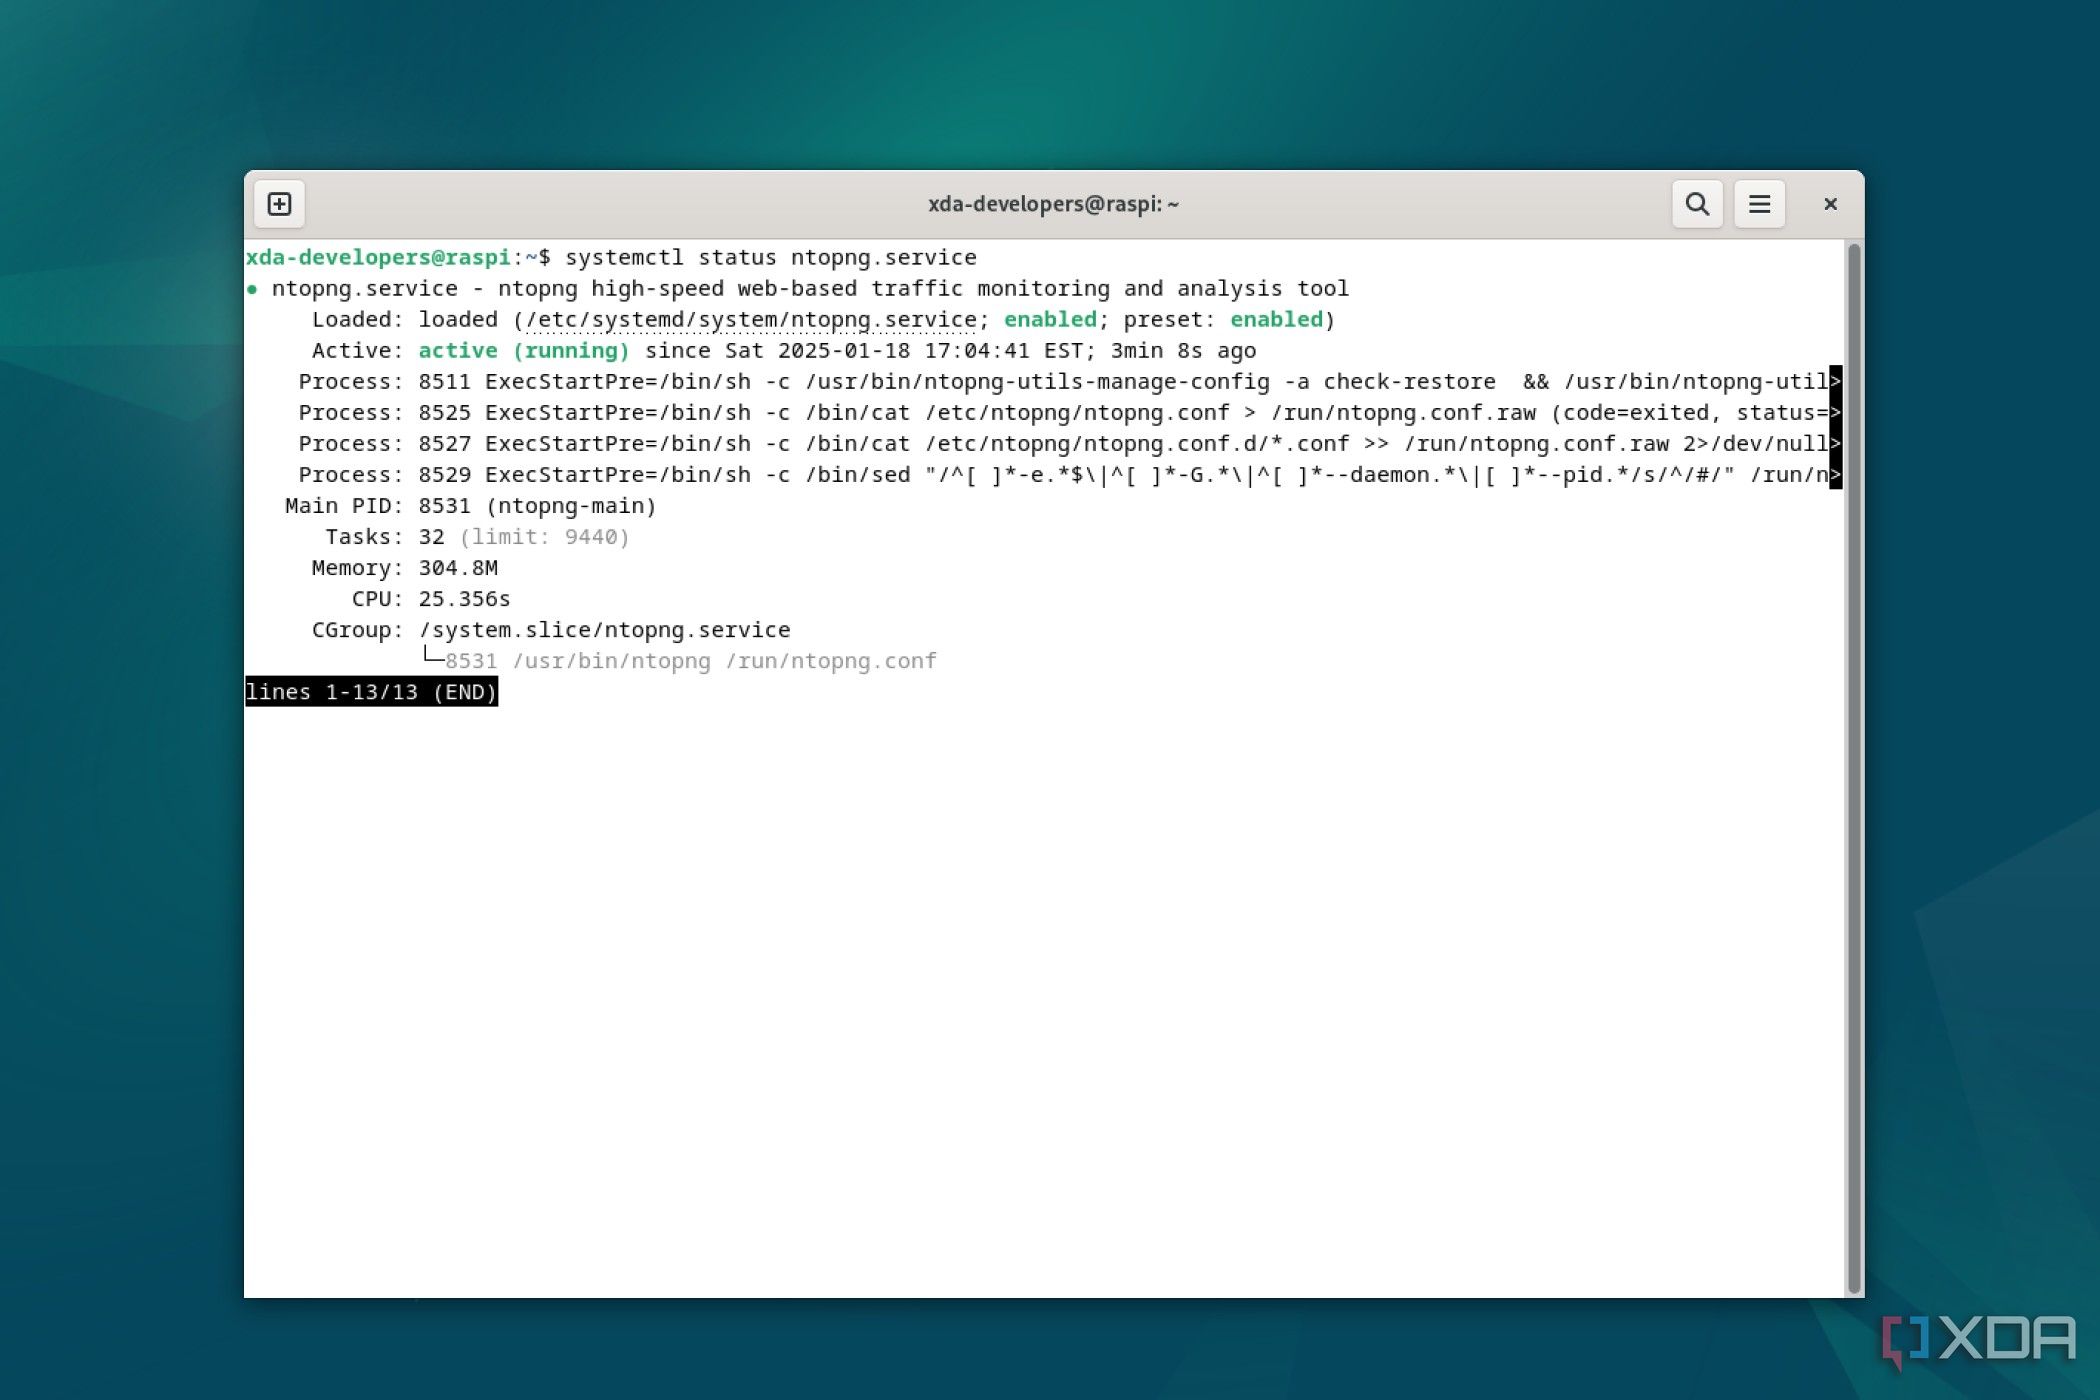
Task: Click the truncation marker on Process 8511 line
Action: point(1835,381)
